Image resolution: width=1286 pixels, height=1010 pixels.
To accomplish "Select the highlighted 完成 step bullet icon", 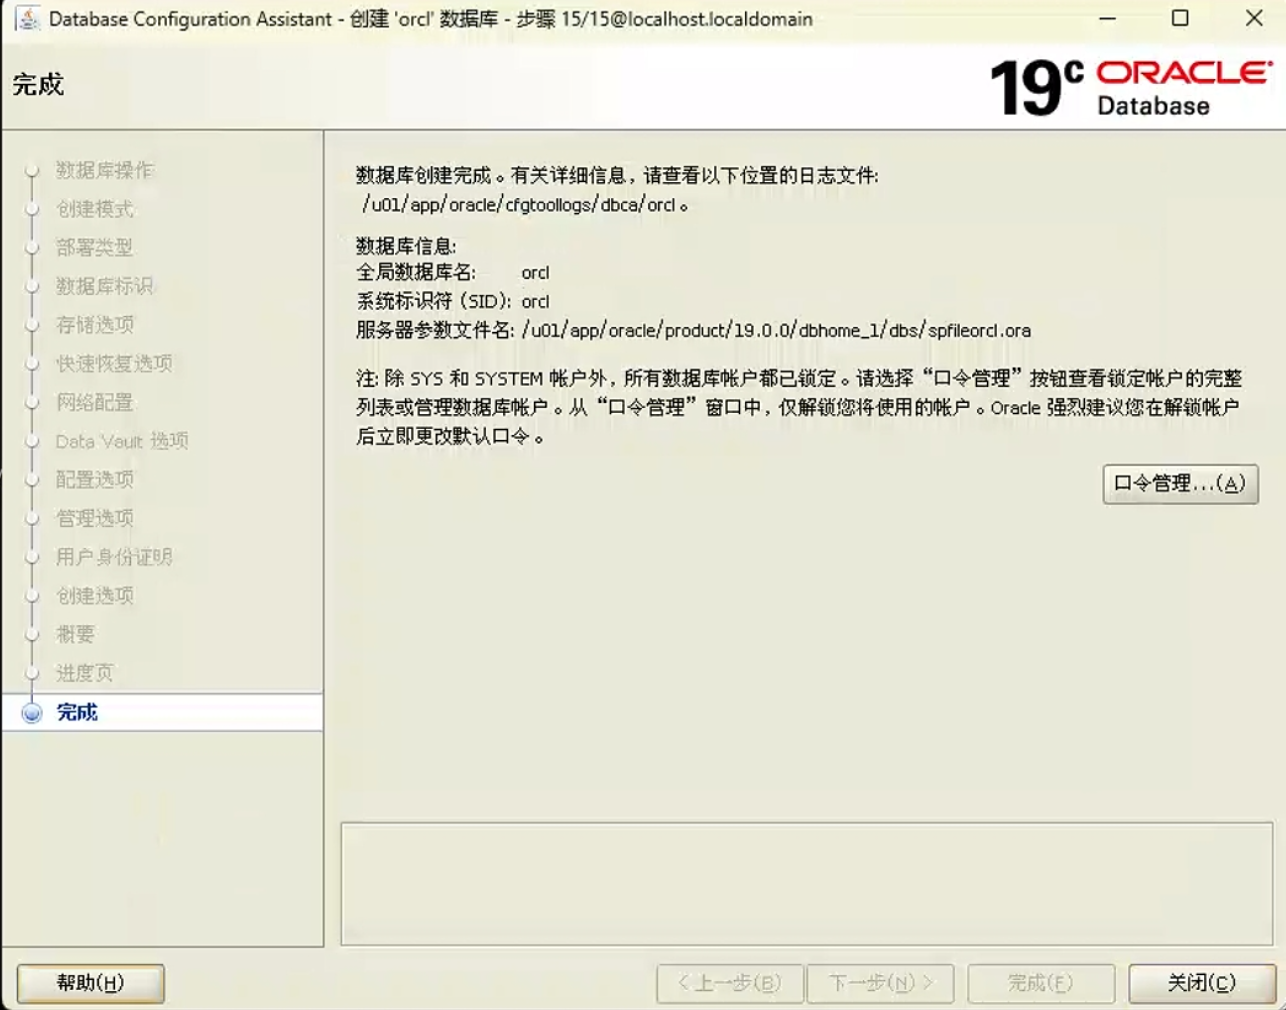I will 32,713.
